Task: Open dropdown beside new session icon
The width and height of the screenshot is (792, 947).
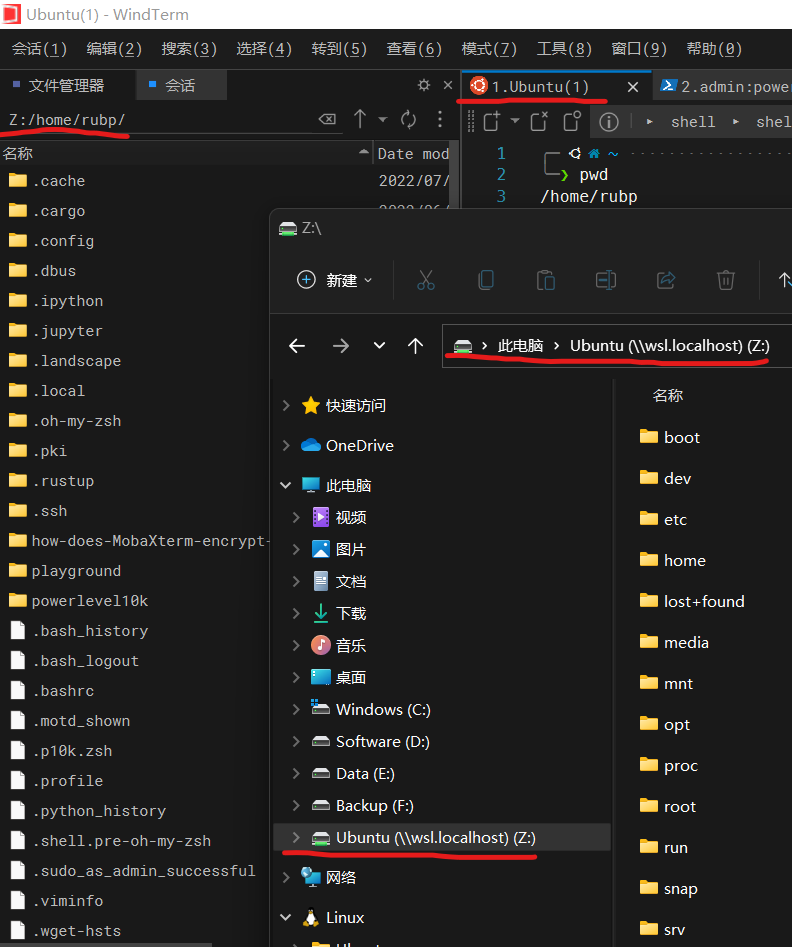Action: point(515,121)
